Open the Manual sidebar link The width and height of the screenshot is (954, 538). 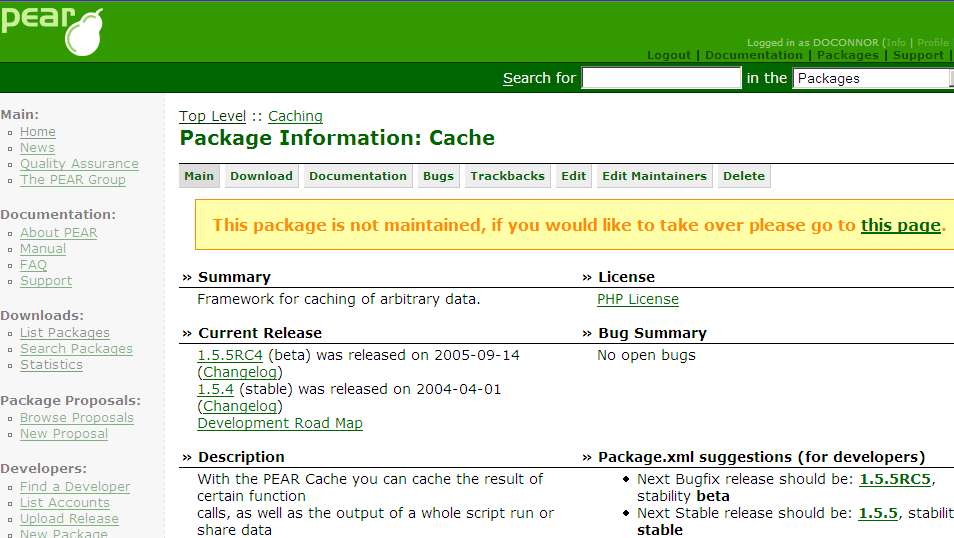tap(43, 249)
